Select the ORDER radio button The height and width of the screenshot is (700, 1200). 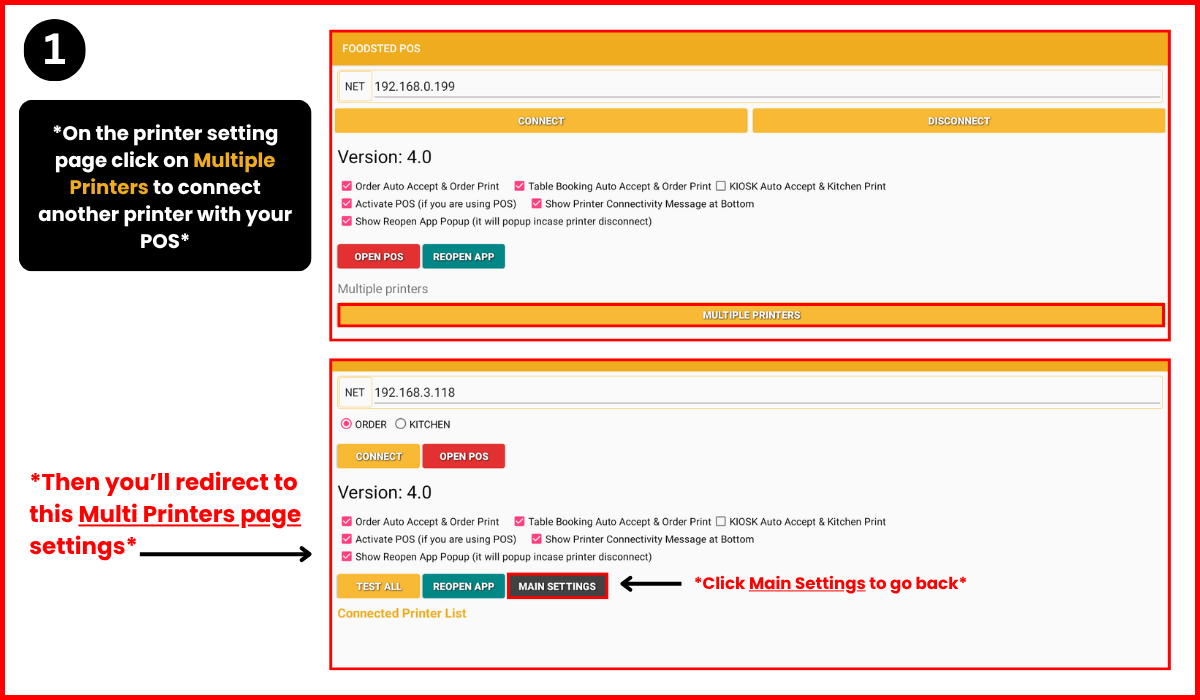(x=347, y=424)
